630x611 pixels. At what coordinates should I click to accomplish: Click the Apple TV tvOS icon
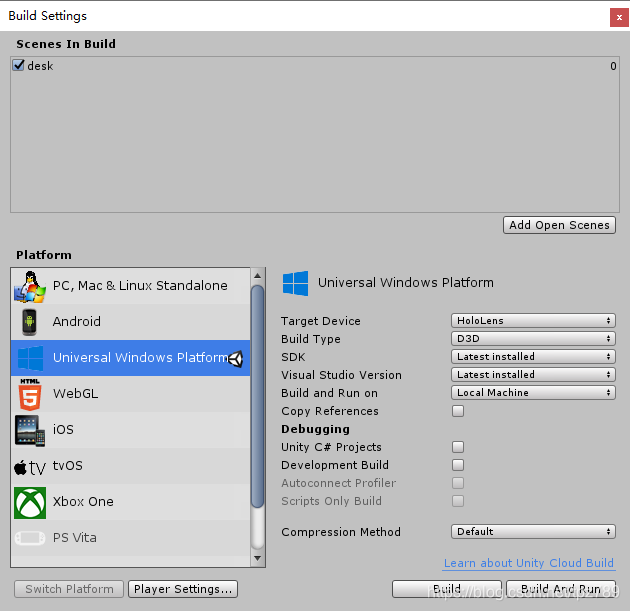pyautogui.click(x=30, y=468)
